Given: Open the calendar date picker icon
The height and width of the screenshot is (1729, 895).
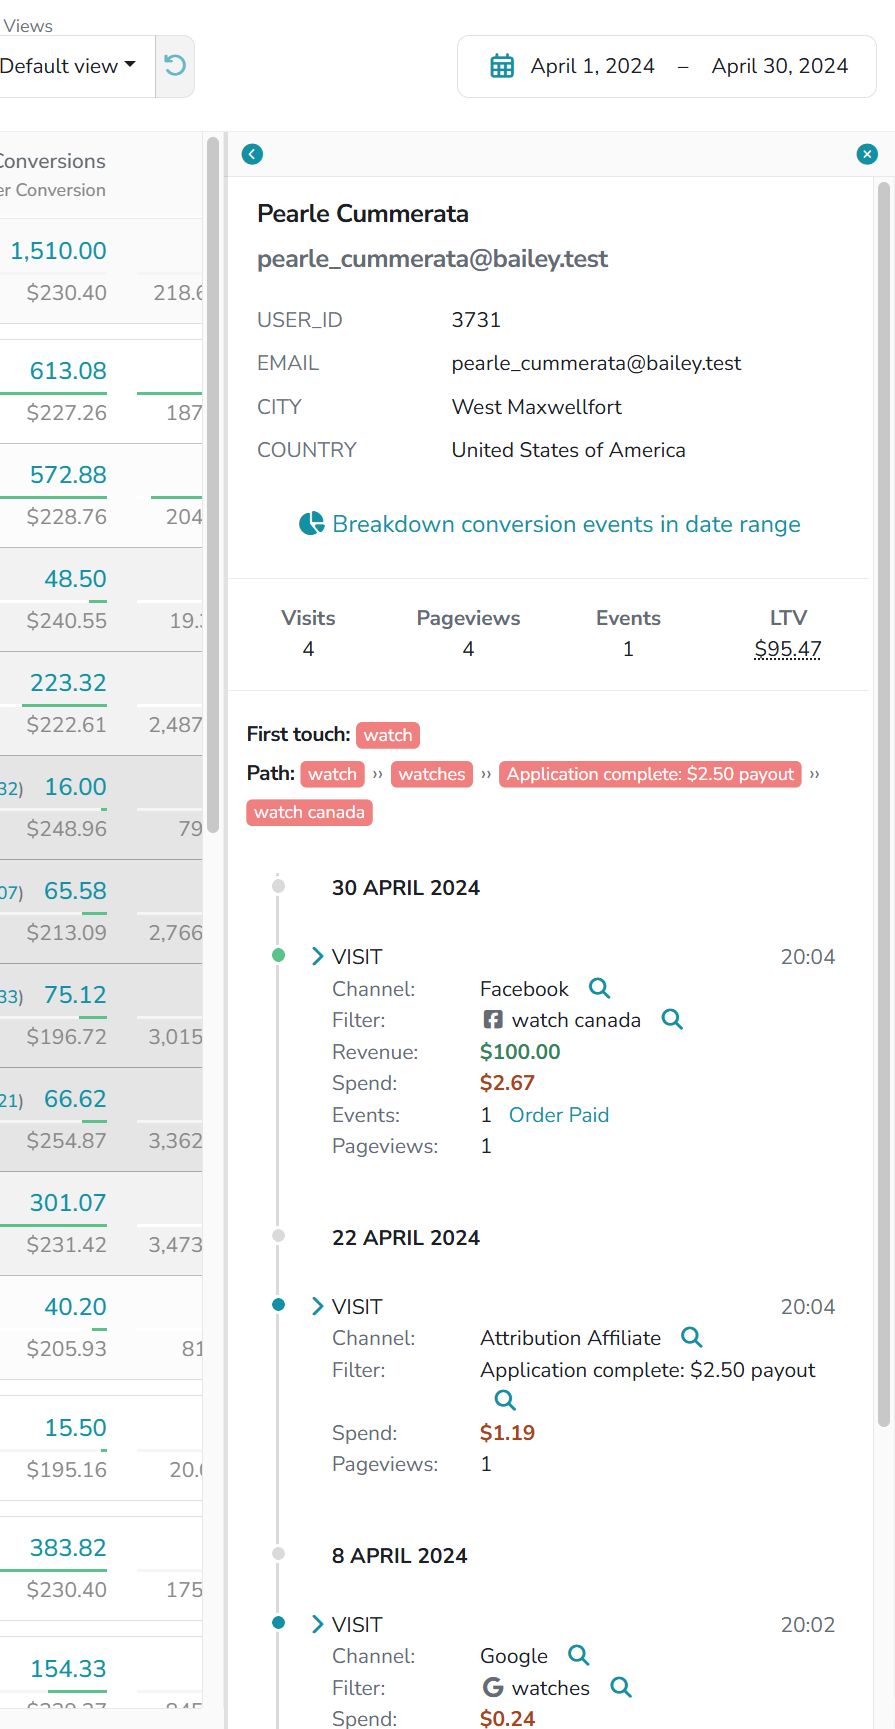Looking at the screenshot, I should (502, 66).
